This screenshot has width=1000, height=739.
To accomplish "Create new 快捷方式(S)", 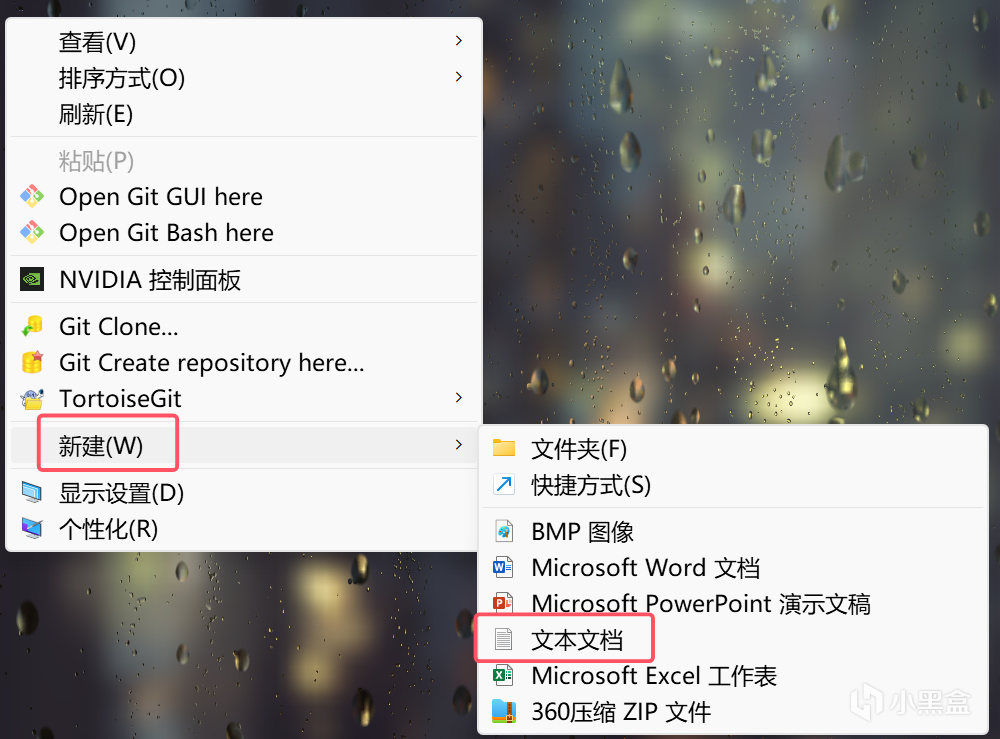I will pos(733,485).
